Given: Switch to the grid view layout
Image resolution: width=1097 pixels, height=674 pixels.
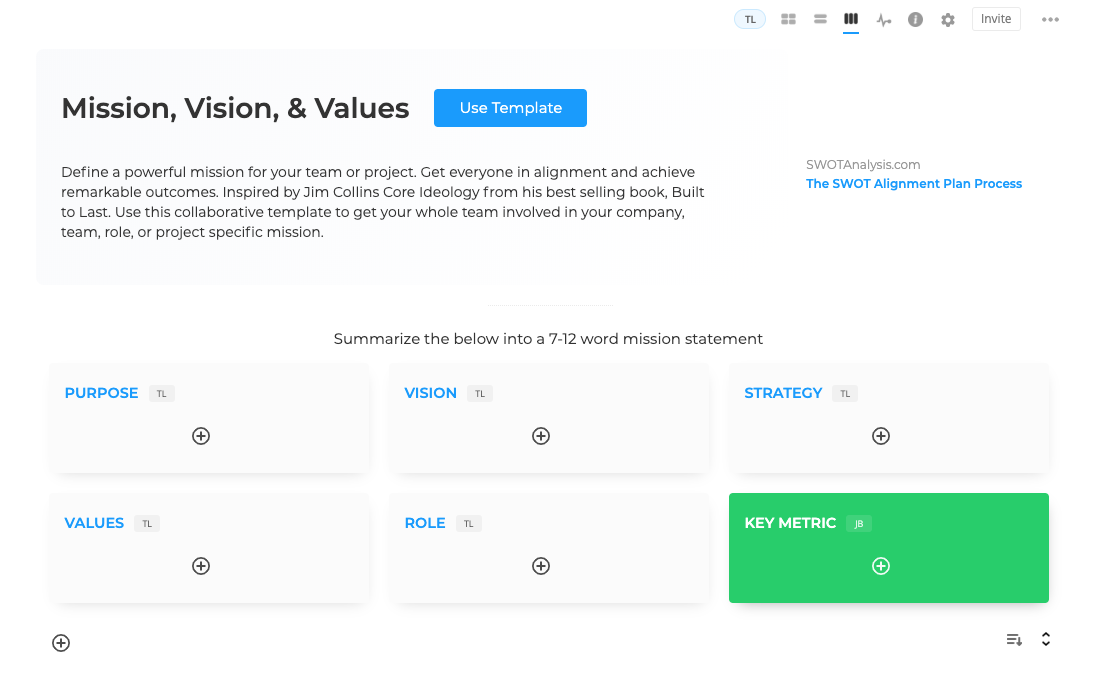Looking at the screenshot, I should click(788, 19).
